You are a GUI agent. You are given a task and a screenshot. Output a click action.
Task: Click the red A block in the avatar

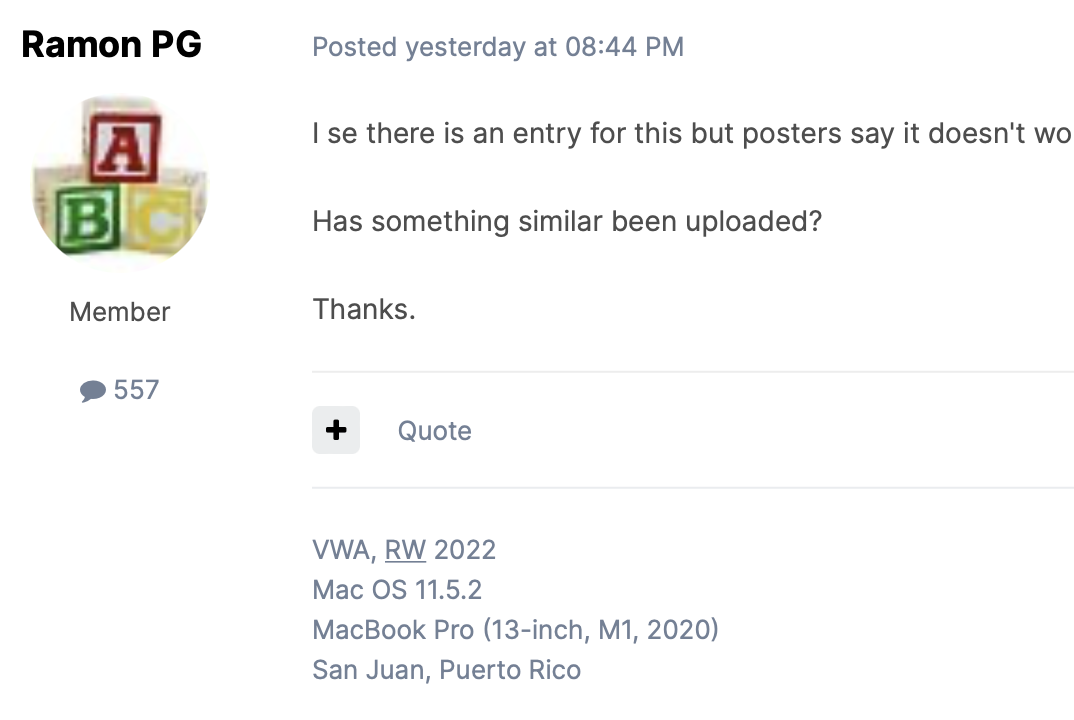pyautogui.click(x=125, y=148)
